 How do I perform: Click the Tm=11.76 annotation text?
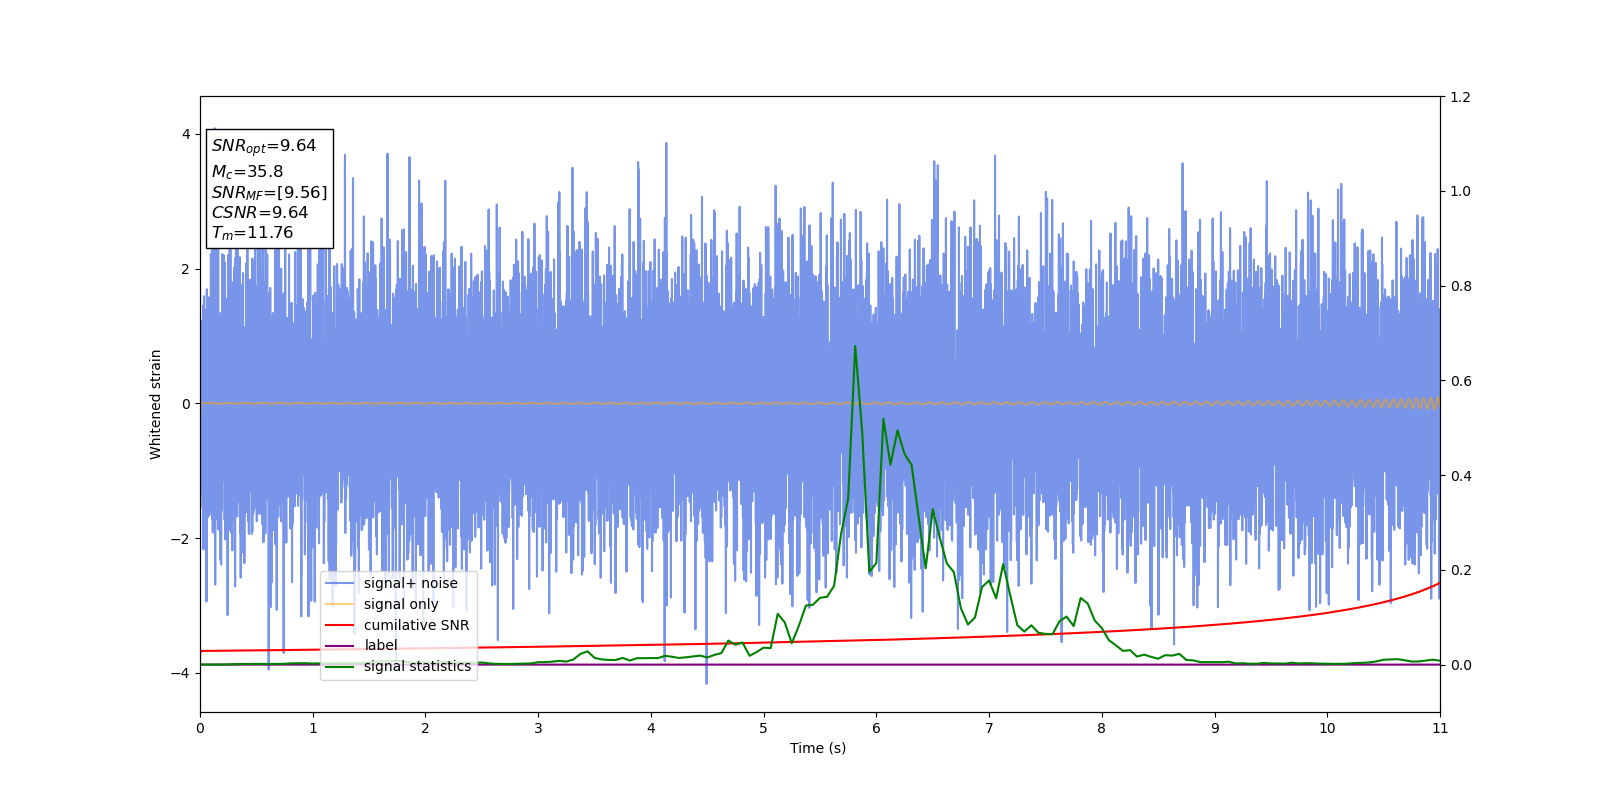(x=252, y=233)
